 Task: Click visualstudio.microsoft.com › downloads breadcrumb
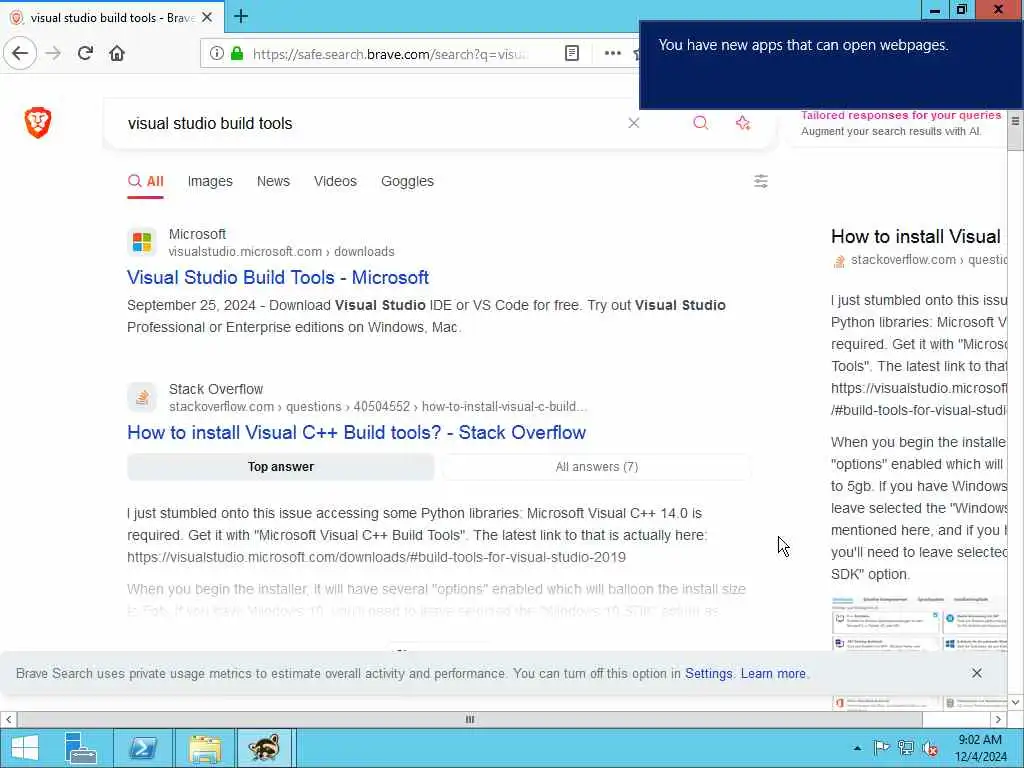(281, 251)
